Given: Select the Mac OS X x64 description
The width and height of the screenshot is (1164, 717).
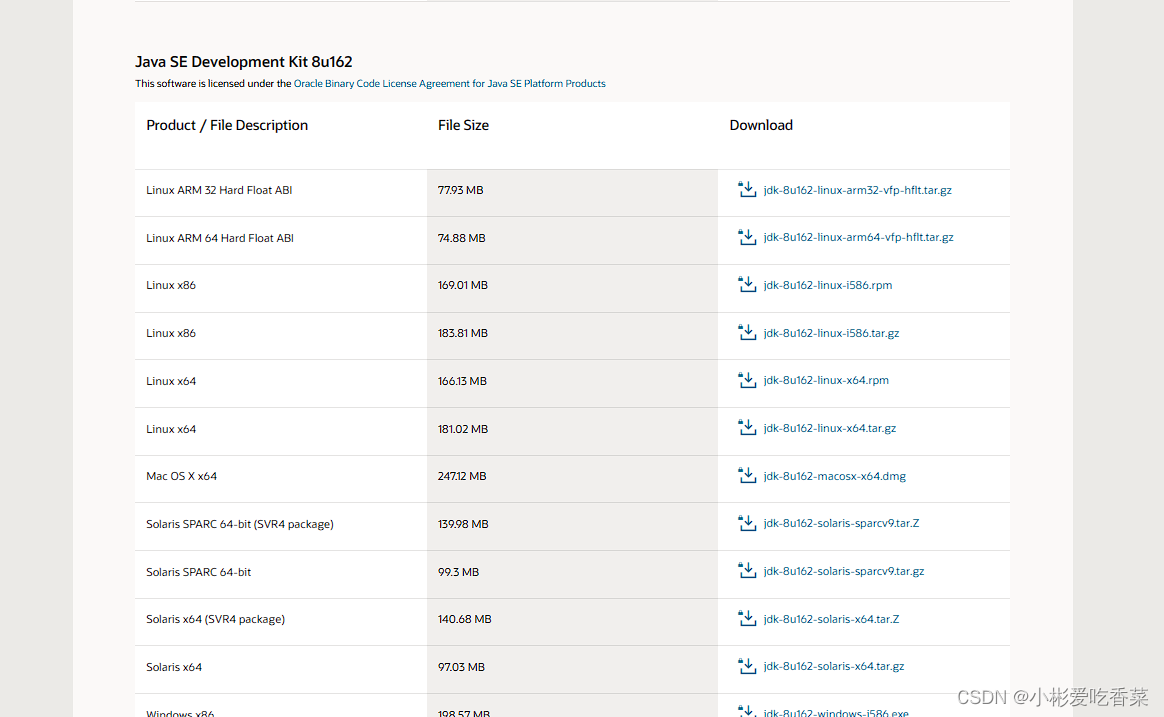Looking at the screenshot, I should coord(181,476).
